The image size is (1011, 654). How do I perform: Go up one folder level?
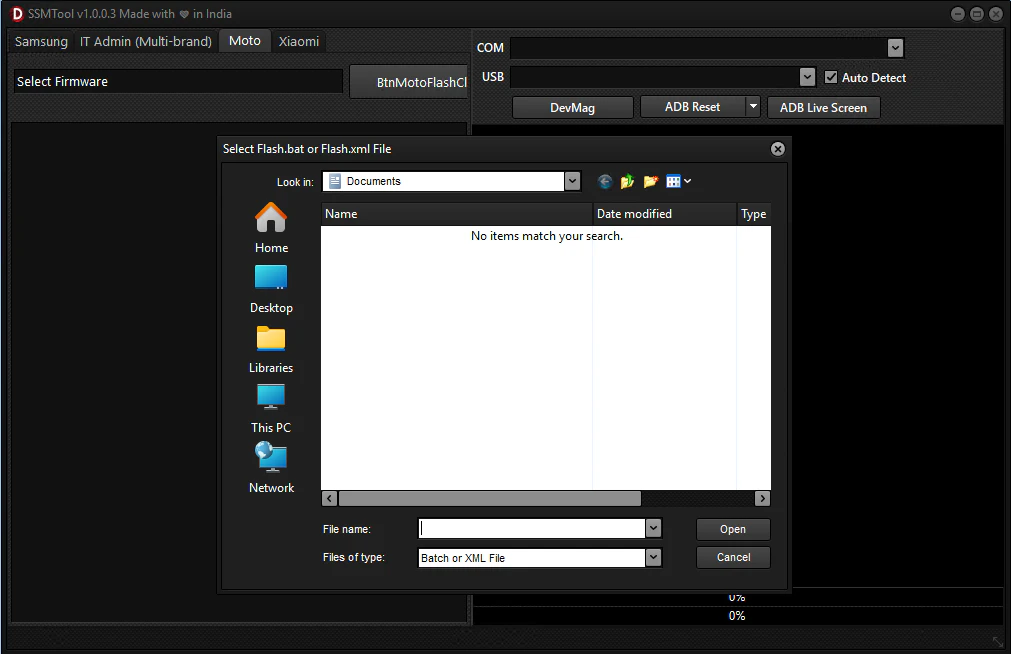point(628,181)
